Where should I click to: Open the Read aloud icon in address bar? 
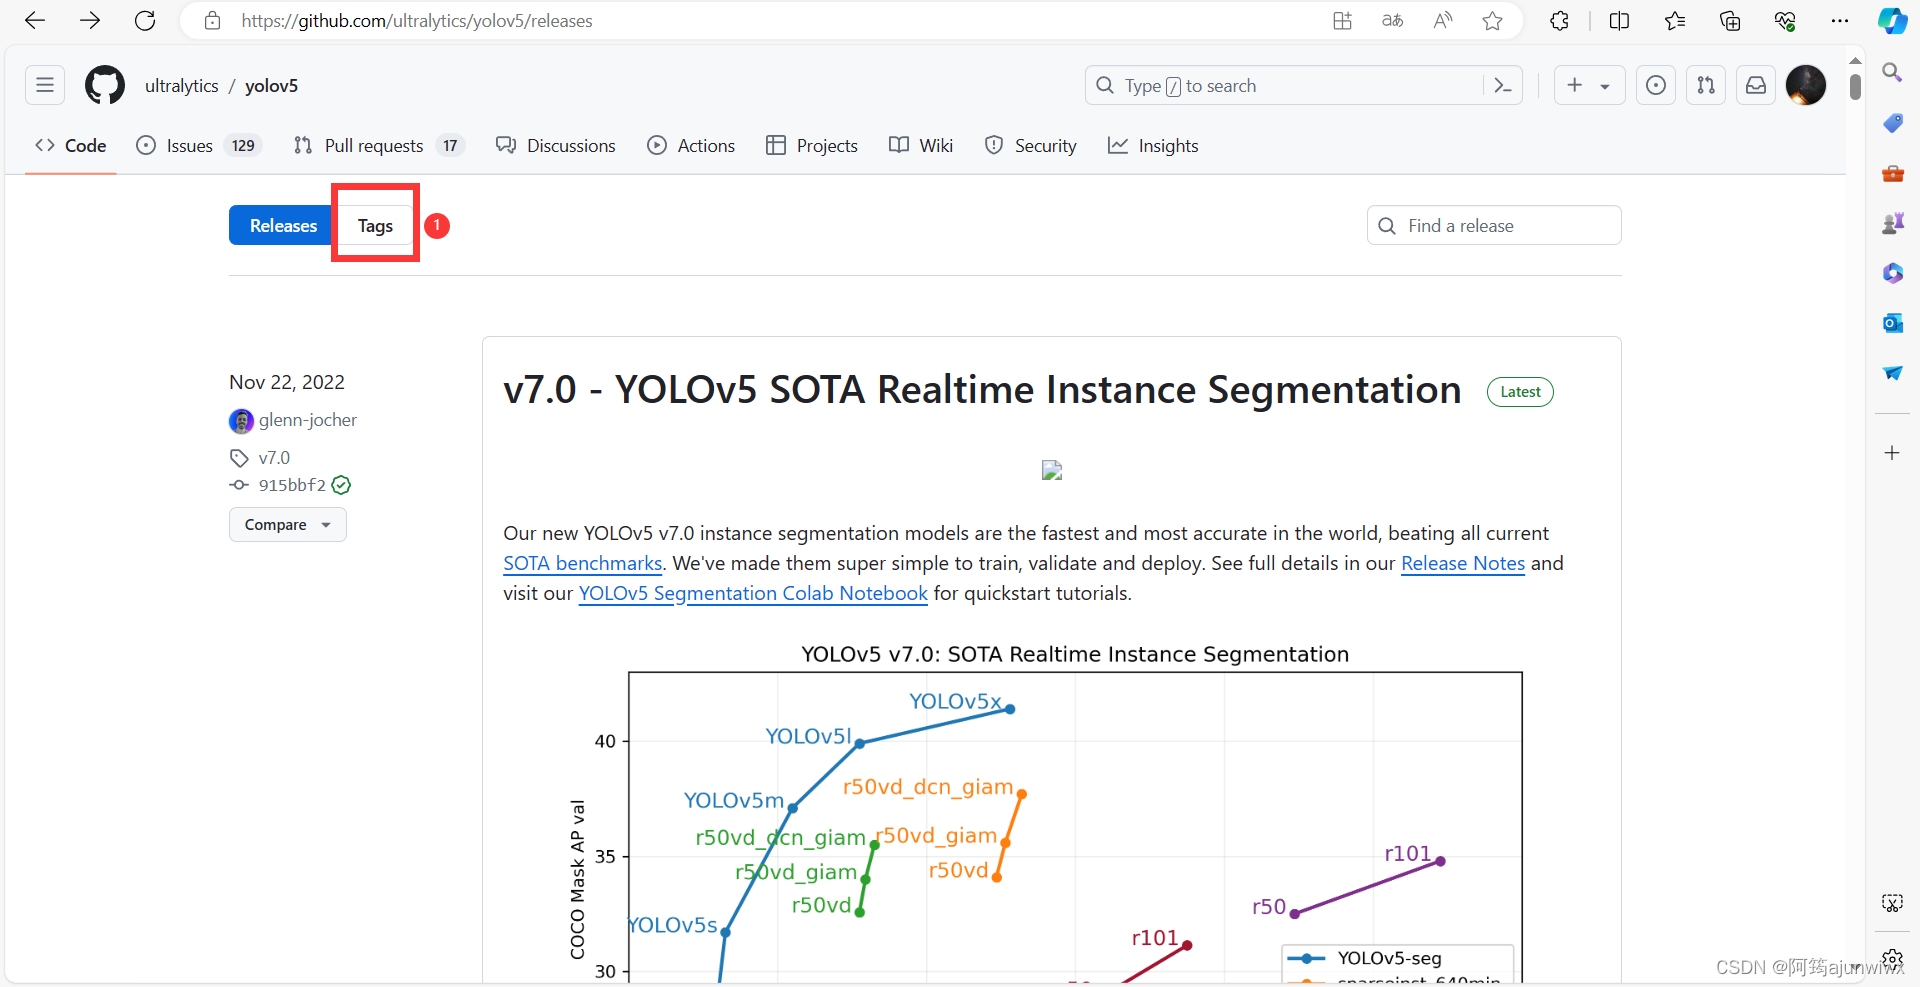1442,20
